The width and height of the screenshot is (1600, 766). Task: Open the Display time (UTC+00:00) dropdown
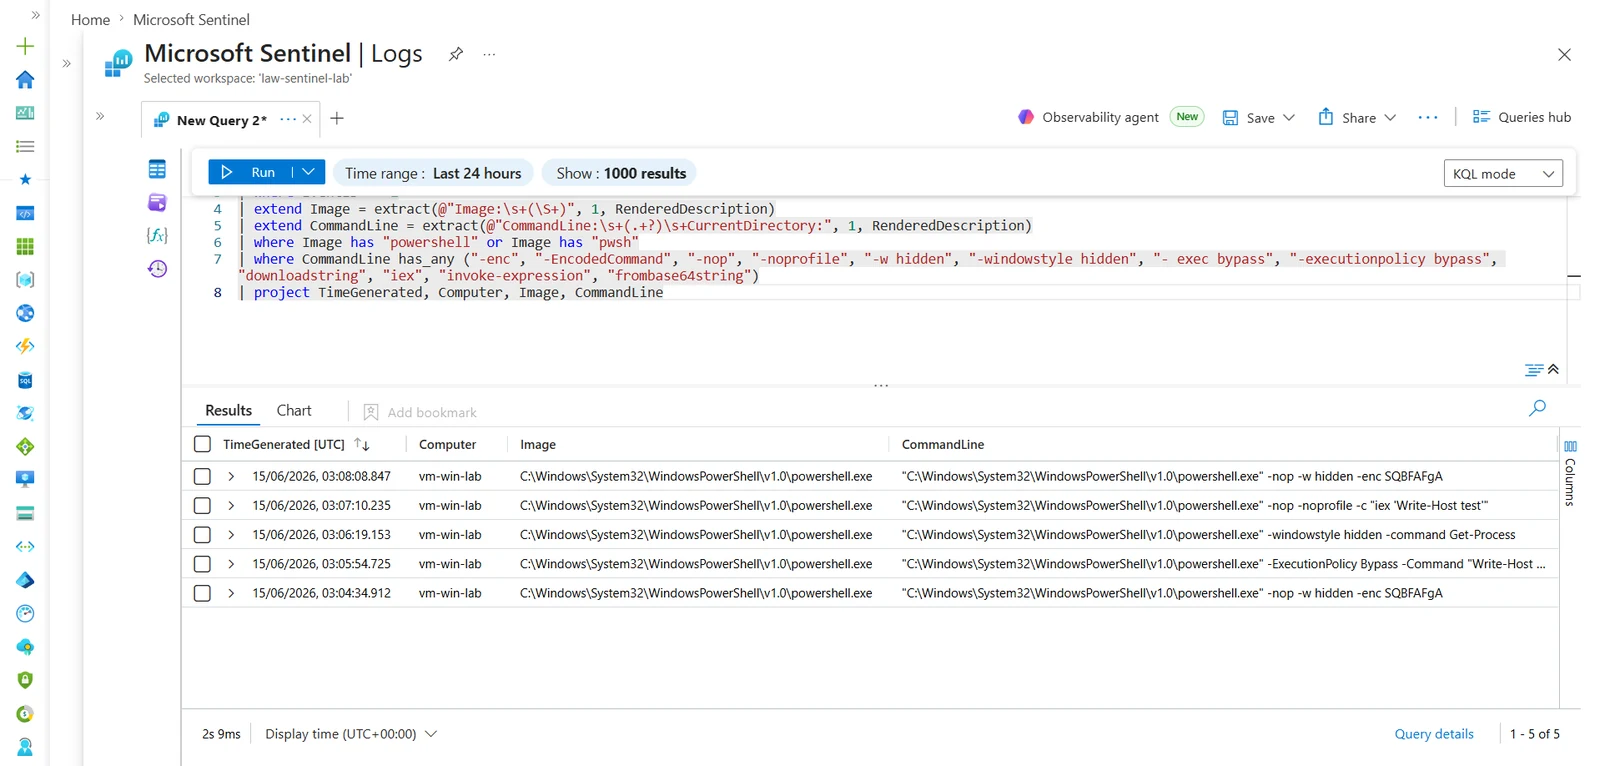(351, 734)
